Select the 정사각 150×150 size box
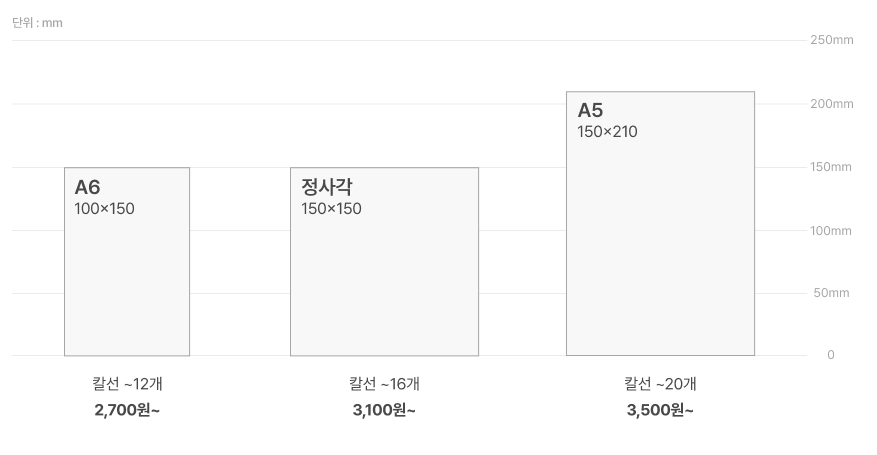877x455 pixels. pos(384,262)
